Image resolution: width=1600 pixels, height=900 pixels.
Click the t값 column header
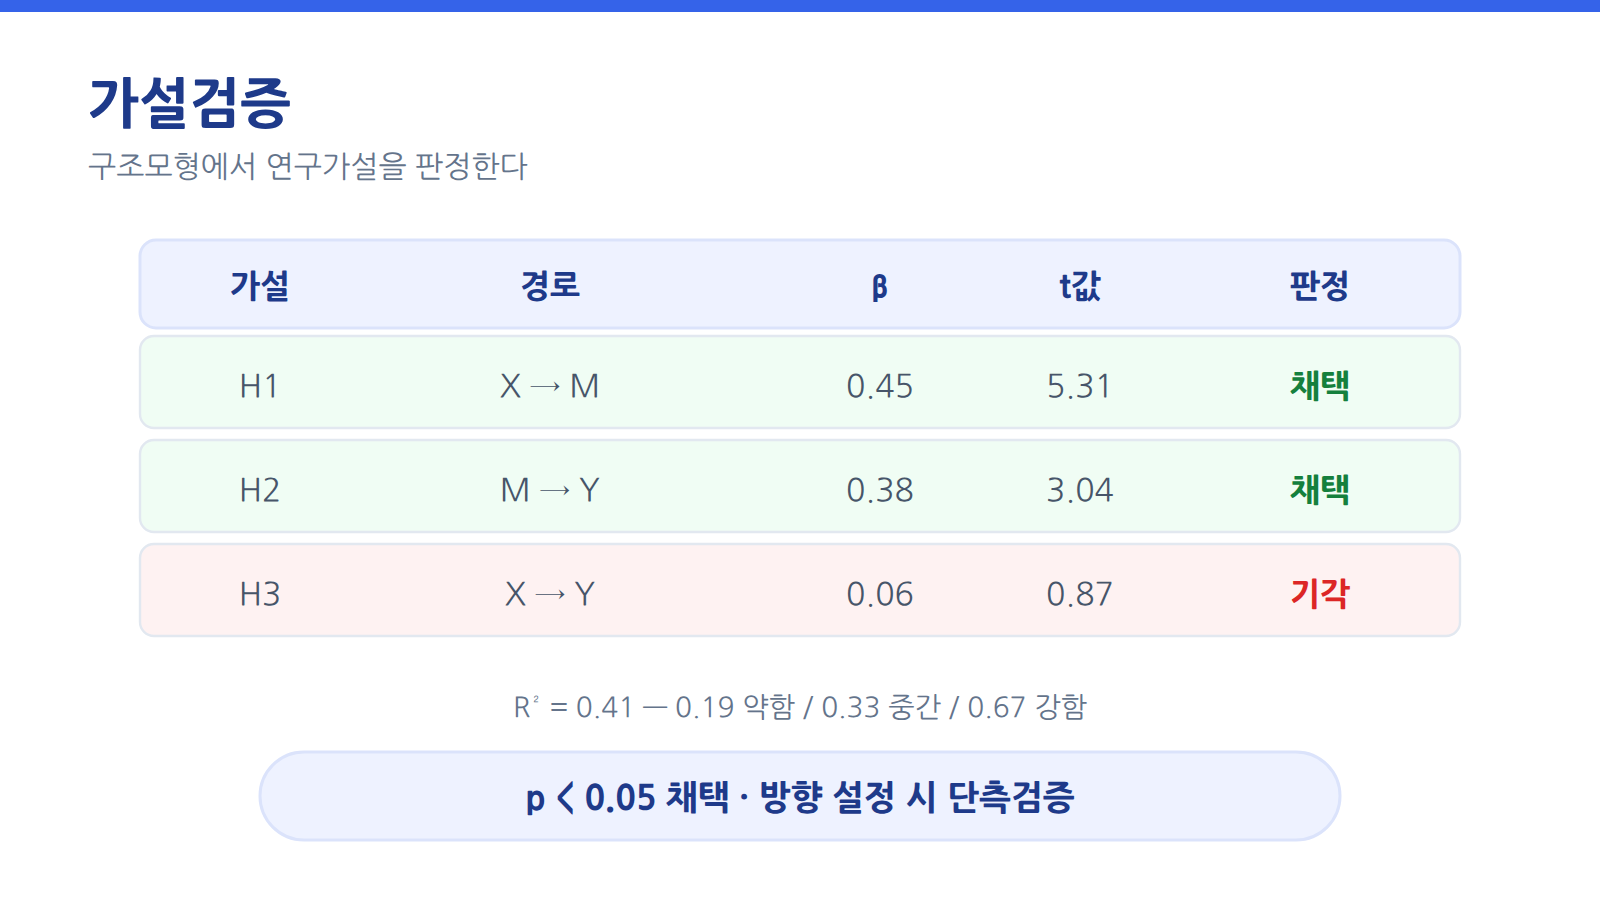coord(1080,286)
